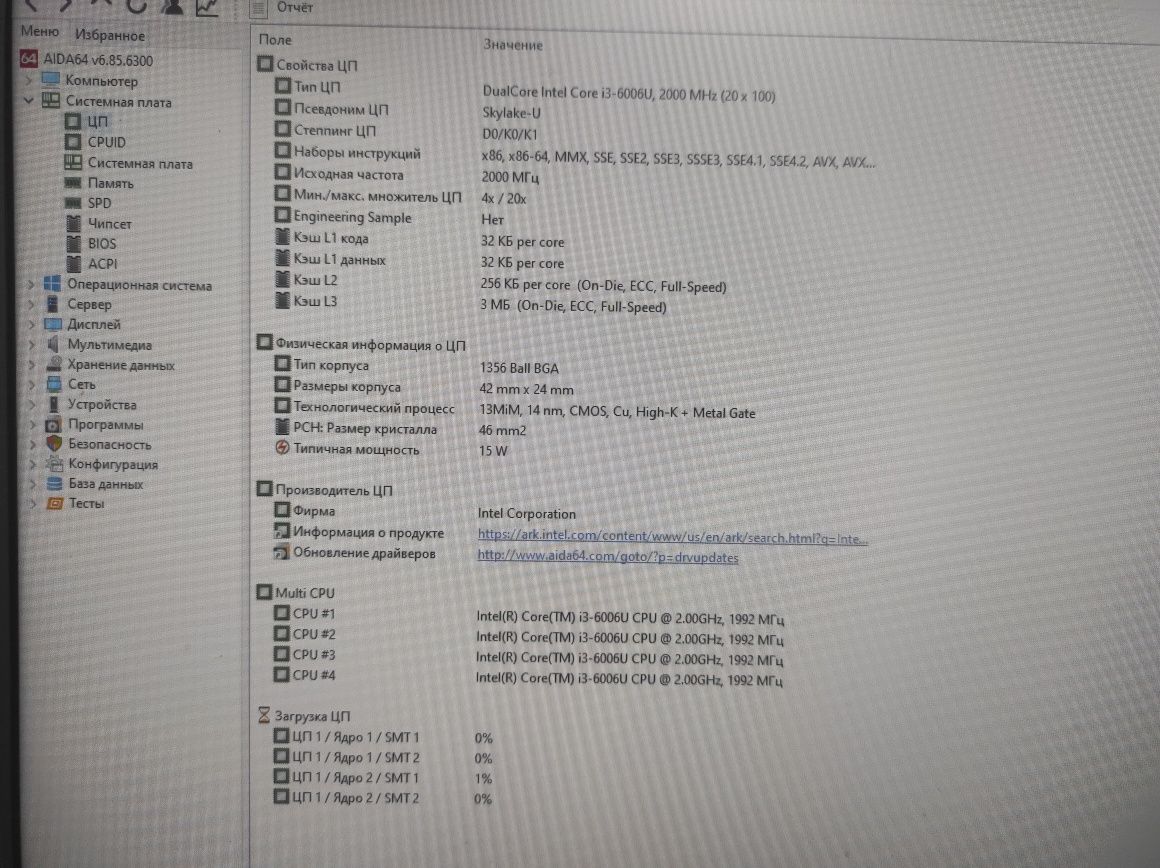Viewport: 1160px width, 868px height.
Task: Select the AIDA64 v6.85.6300 root node
Action: point(98,60)
